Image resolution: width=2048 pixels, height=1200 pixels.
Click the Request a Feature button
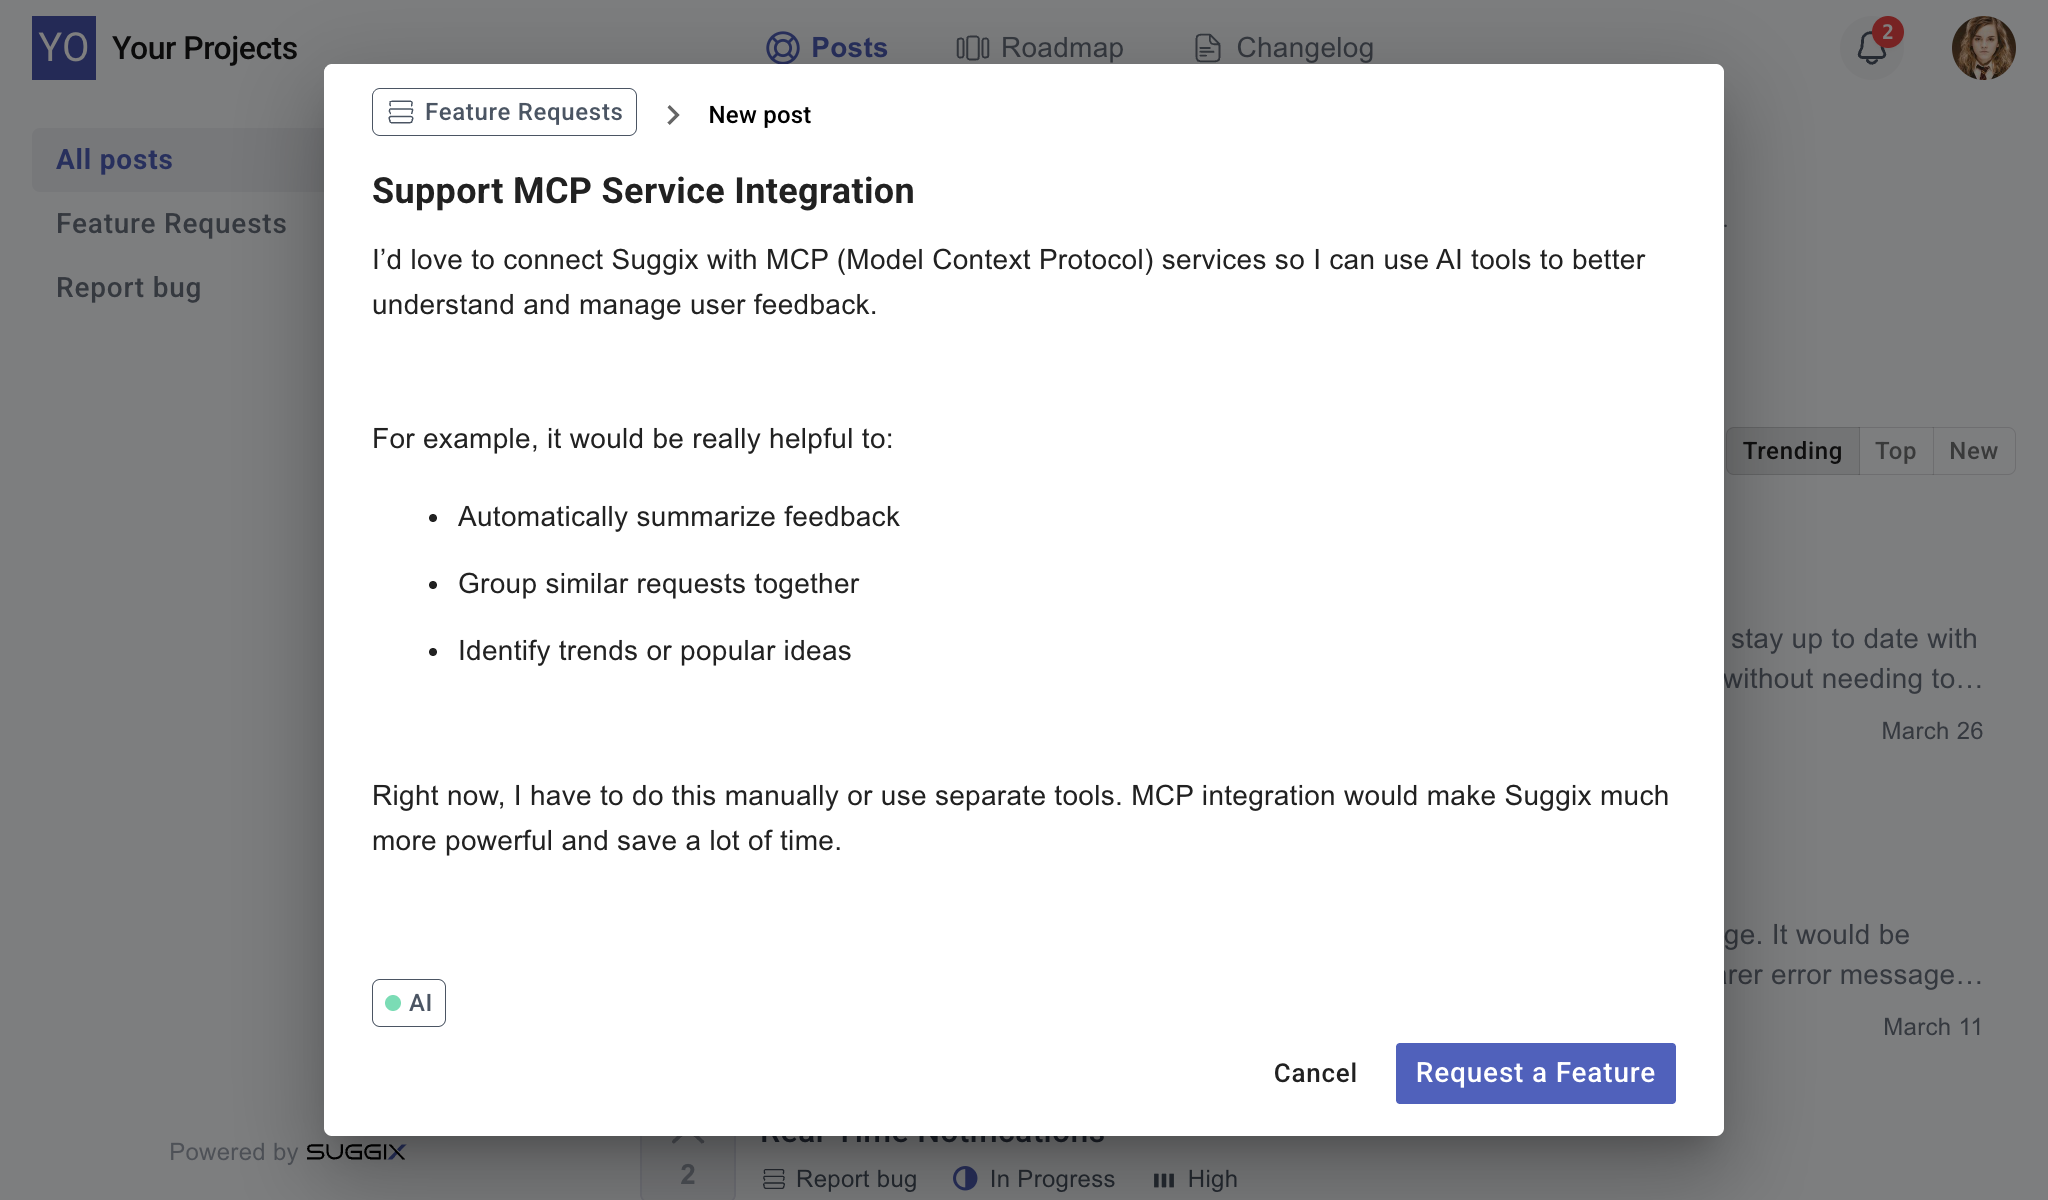click(x=1535, y=1073)
